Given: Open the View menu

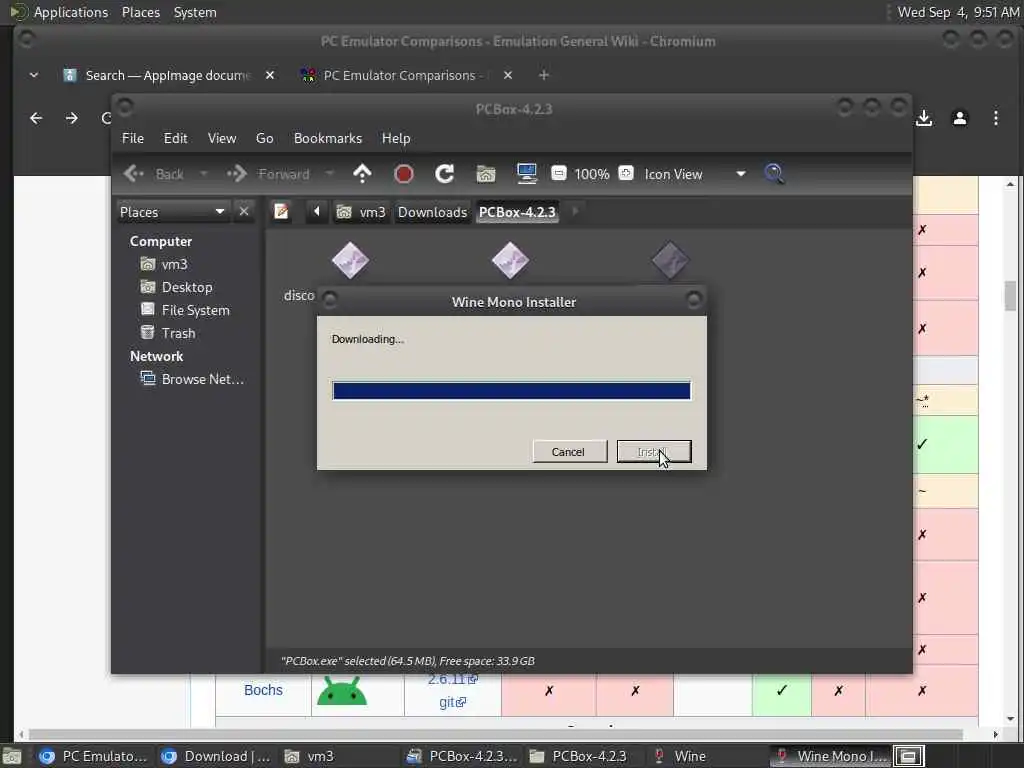Looking at the screenshot, I should pos(222,138).
